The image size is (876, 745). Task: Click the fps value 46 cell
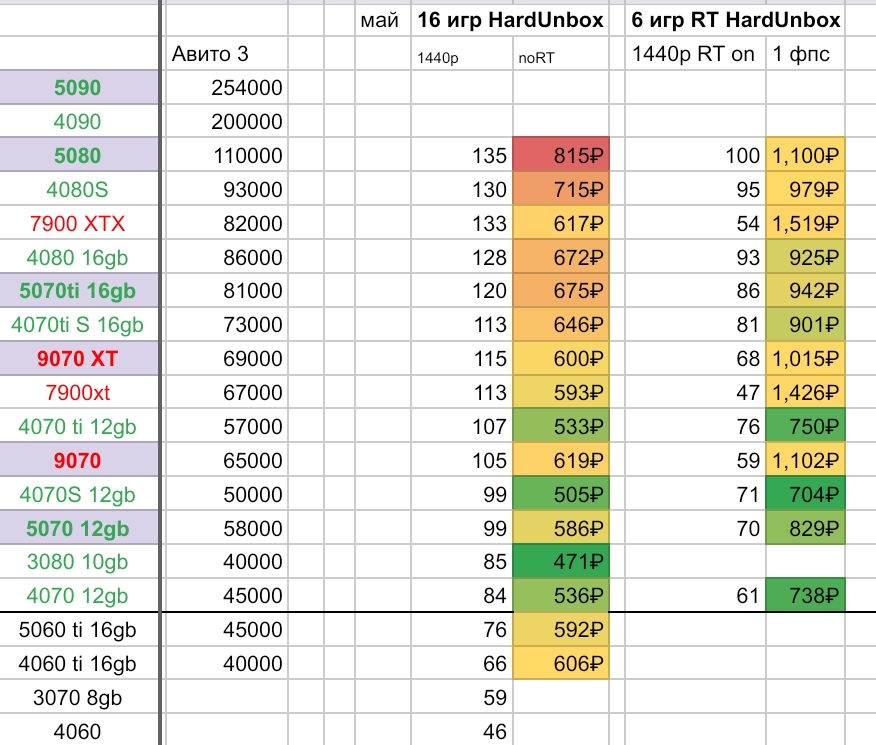coord(462,730)
